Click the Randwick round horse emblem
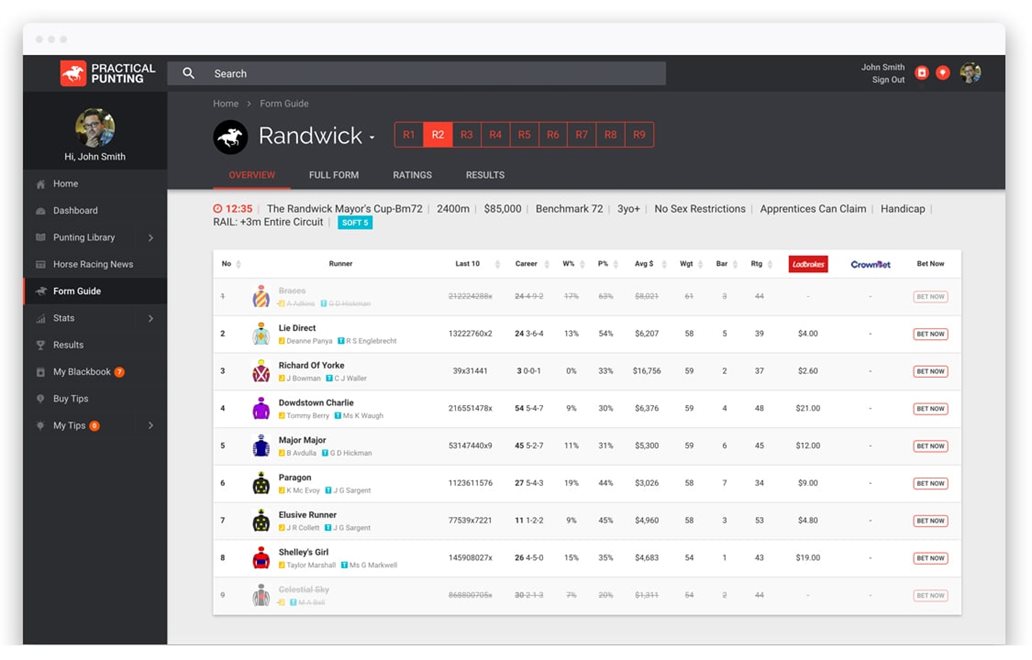This screenshot has width=1032, height=660. pyautogui.click(x=230, y=137)
